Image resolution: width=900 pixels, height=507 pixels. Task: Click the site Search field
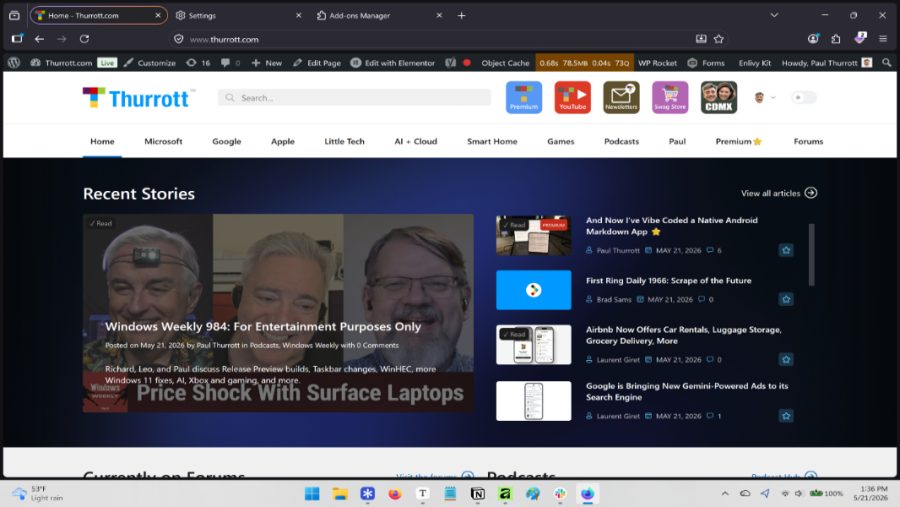tap(354, 98)
